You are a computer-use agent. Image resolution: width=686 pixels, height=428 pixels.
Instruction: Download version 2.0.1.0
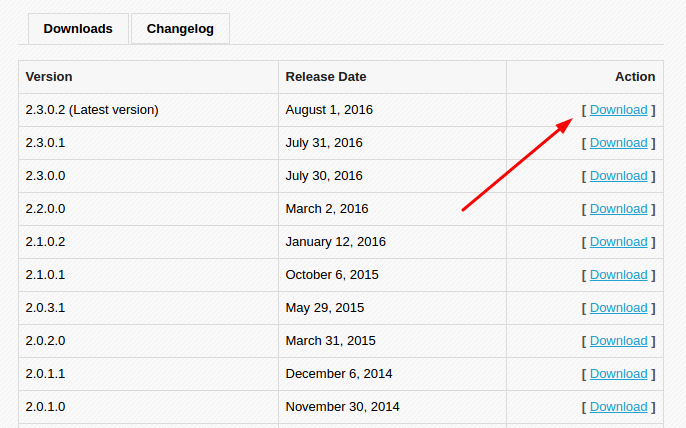(618, 407)
